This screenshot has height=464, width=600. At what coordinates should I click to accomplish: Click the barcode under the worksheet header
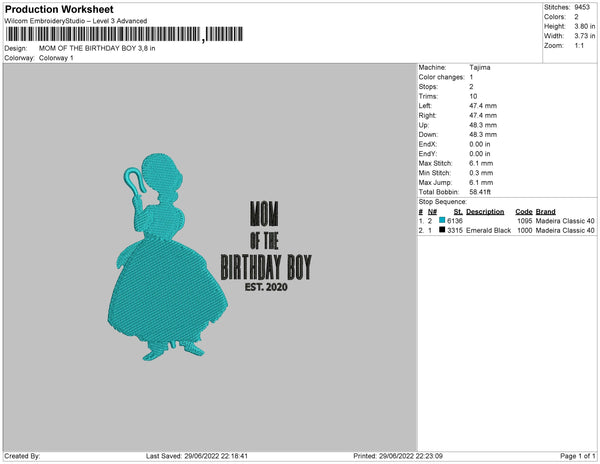(x=124, y=34)
